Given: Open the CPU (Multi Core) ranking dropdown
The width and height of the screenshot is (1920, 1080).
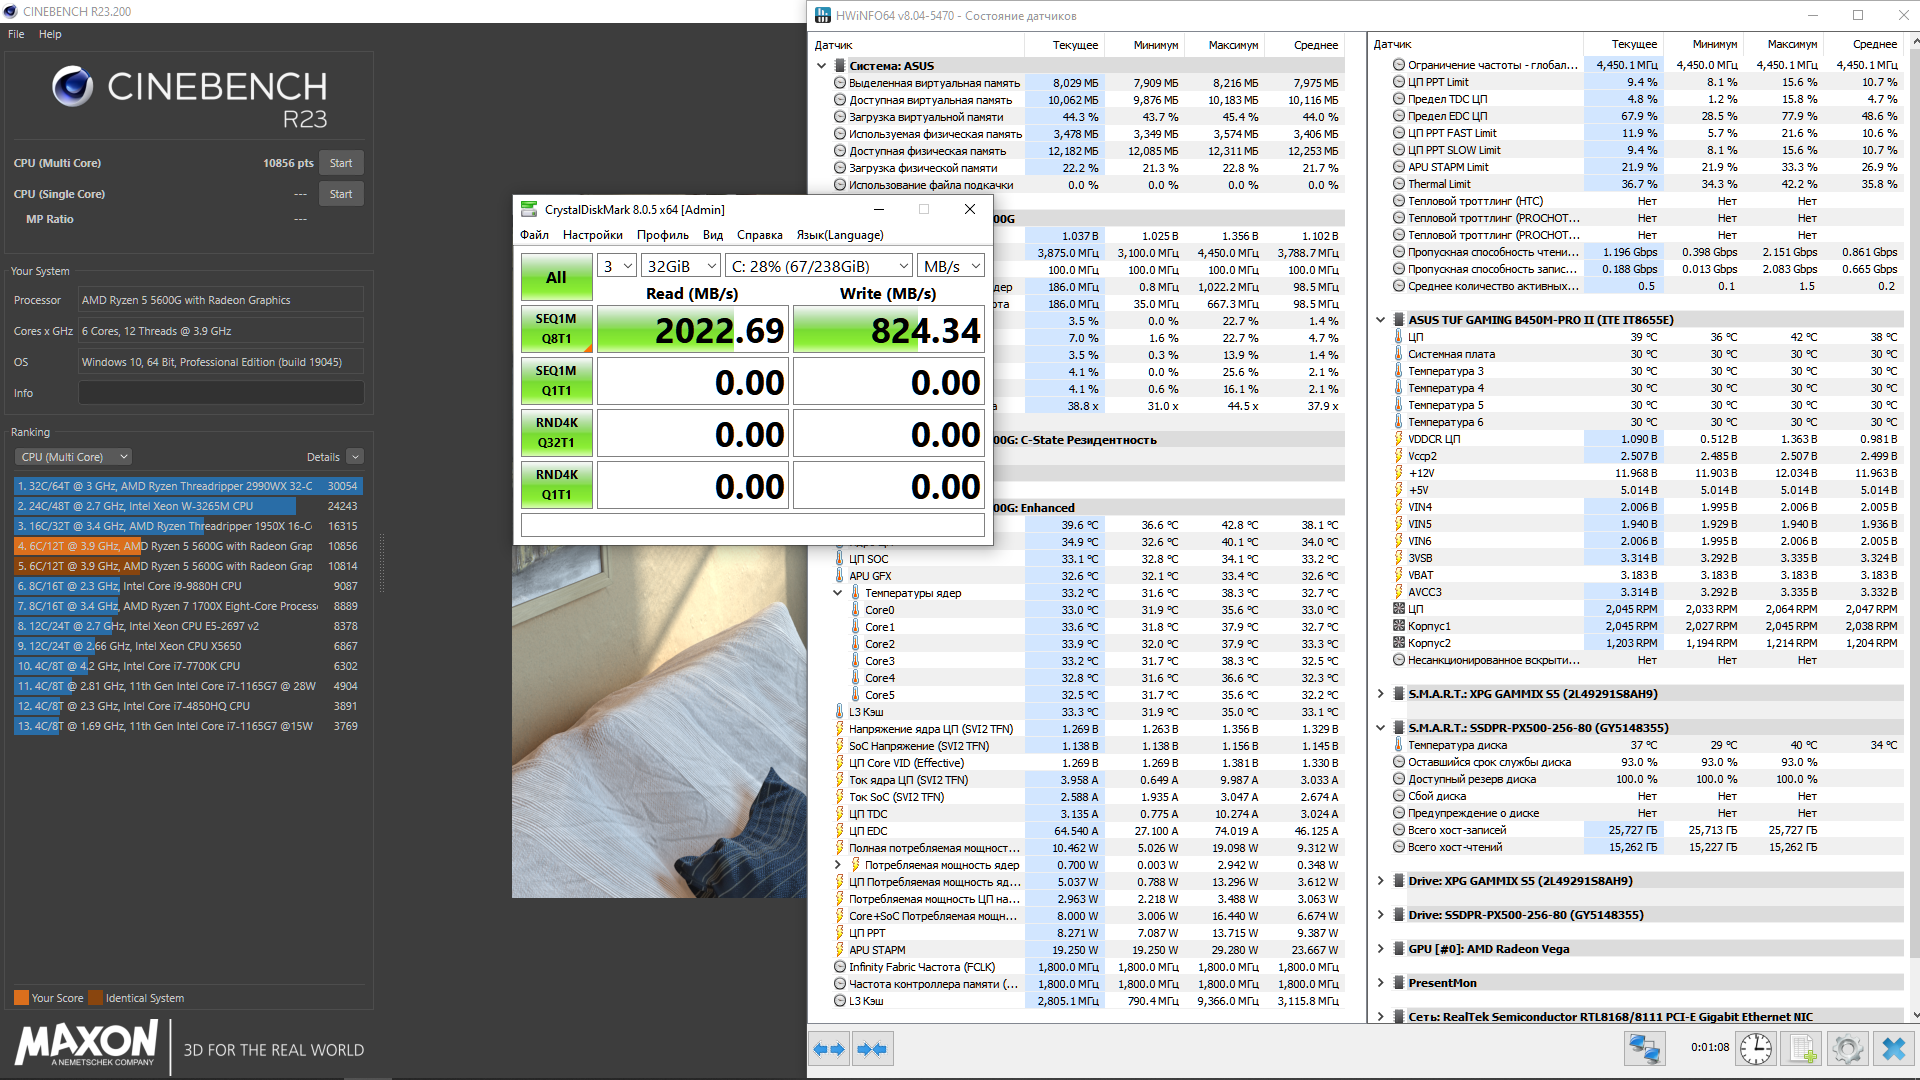Looking at the screenshot, I should click(x=73, y=457).
